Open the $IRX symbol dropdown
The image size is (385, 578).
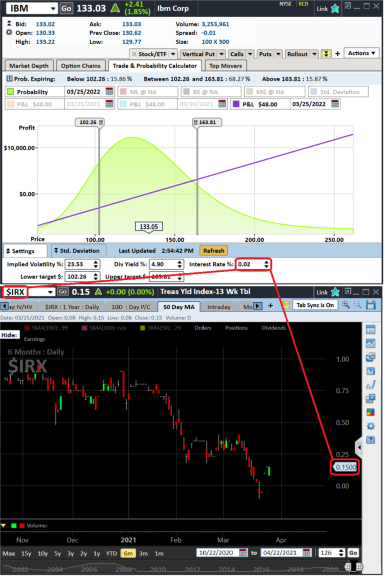[50, 292]
